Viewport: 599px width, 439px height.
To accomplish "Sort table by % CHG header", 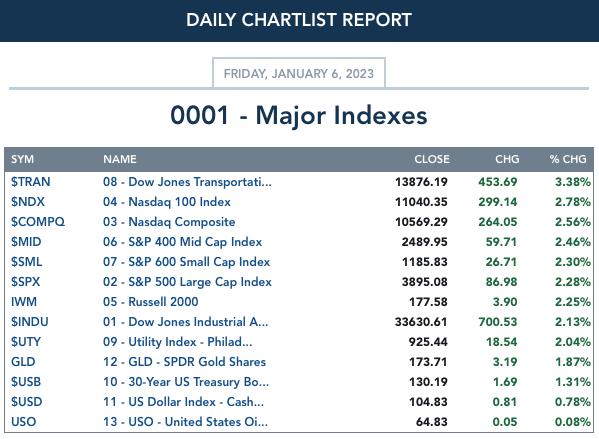I will (x=568, y=159).
